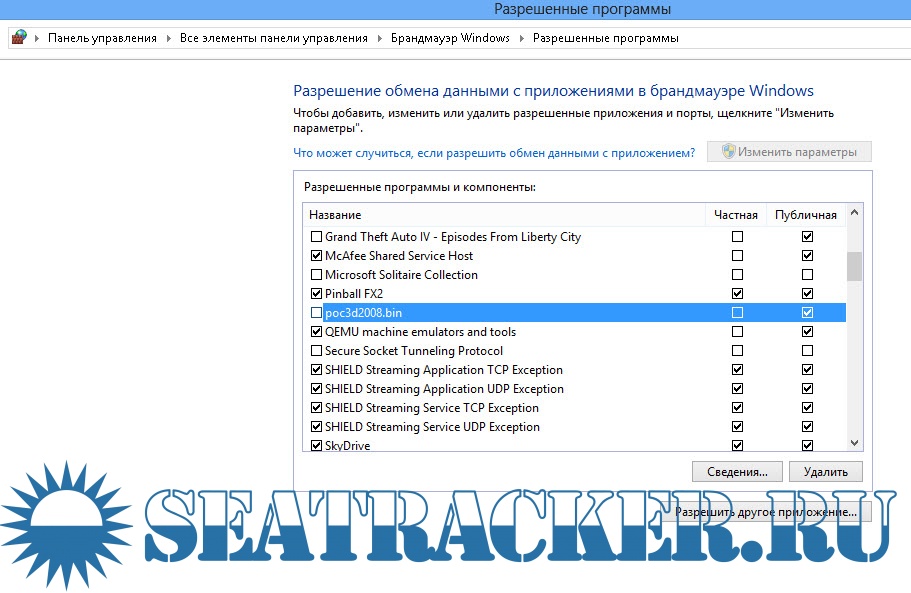The image size is (911, 593).
Task: Expand breadcrumb arrow before Панель управления
Action: click(38, 38)
